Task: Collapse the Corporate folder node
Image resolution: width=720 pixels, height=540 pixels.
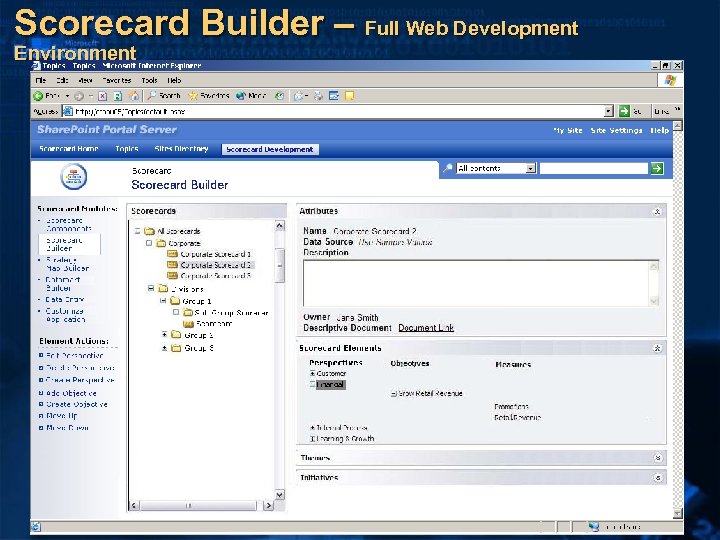Action: (149, 243)
